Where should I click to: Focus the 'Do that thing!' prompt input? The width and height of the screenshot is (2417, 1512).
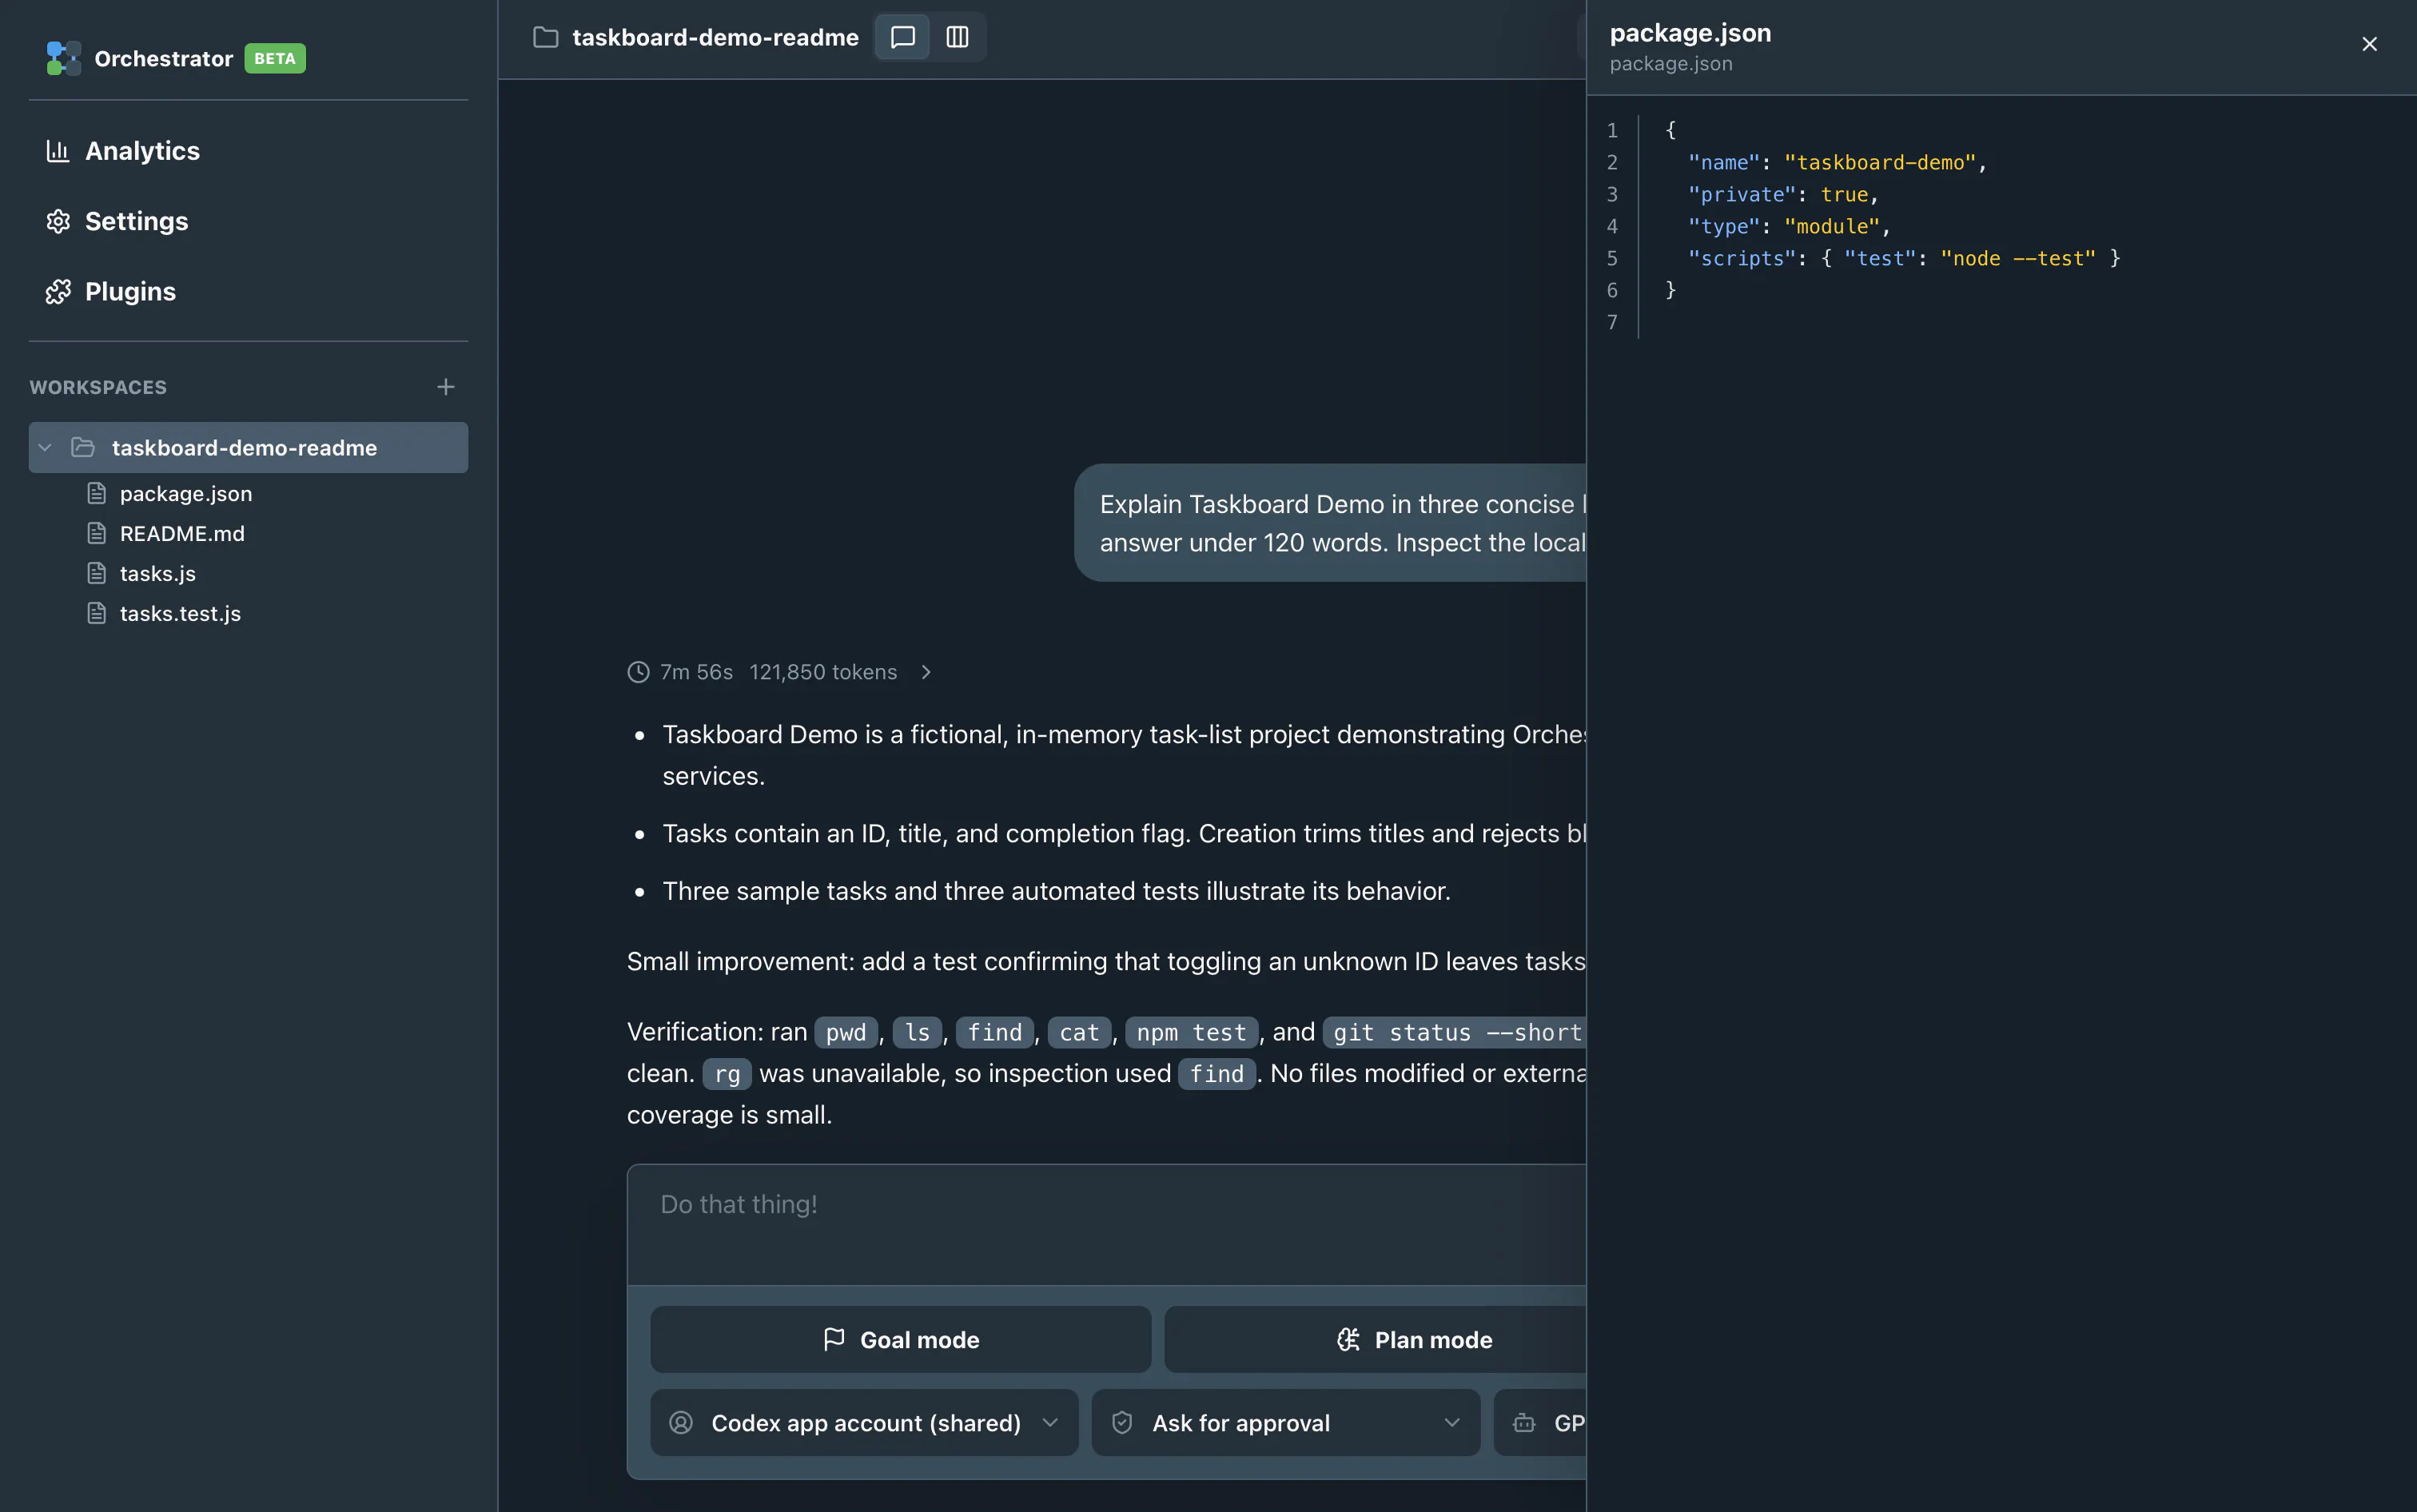(x=1106, y=1224)
